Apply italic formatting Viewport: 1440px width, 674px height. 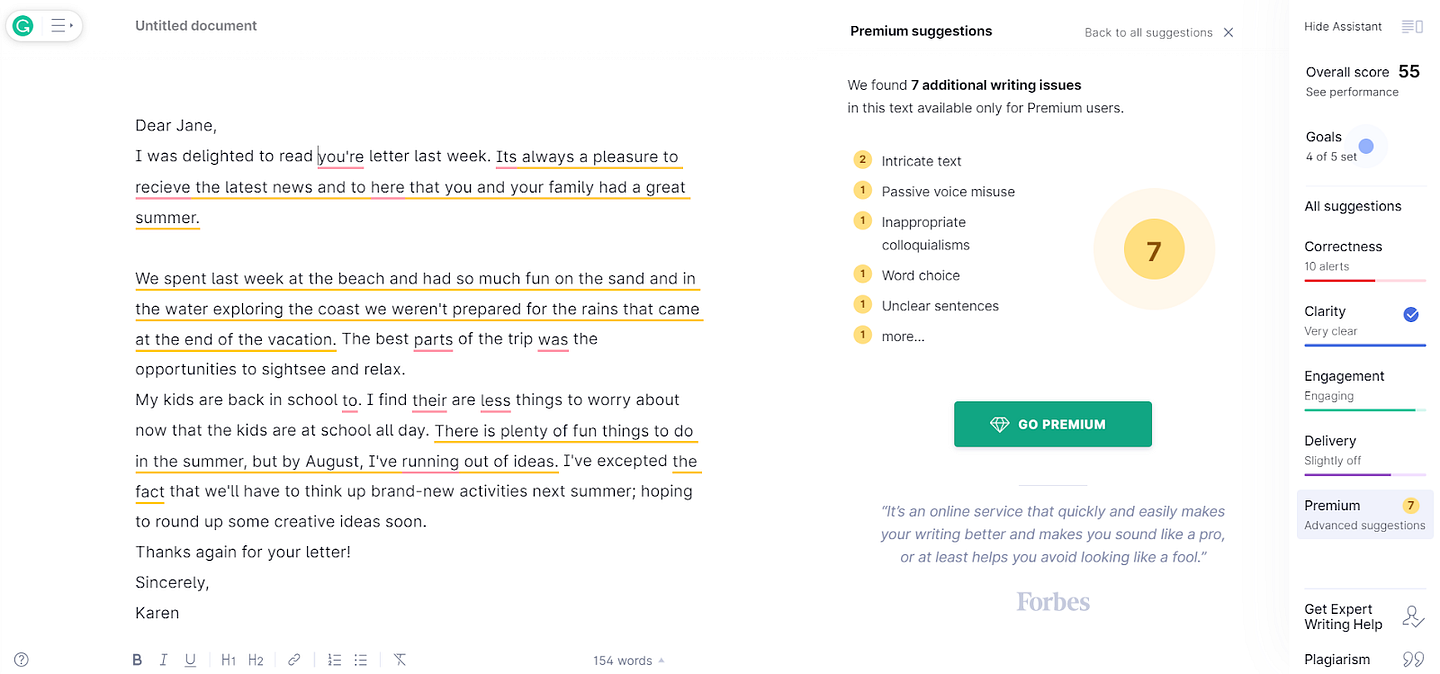164,660
